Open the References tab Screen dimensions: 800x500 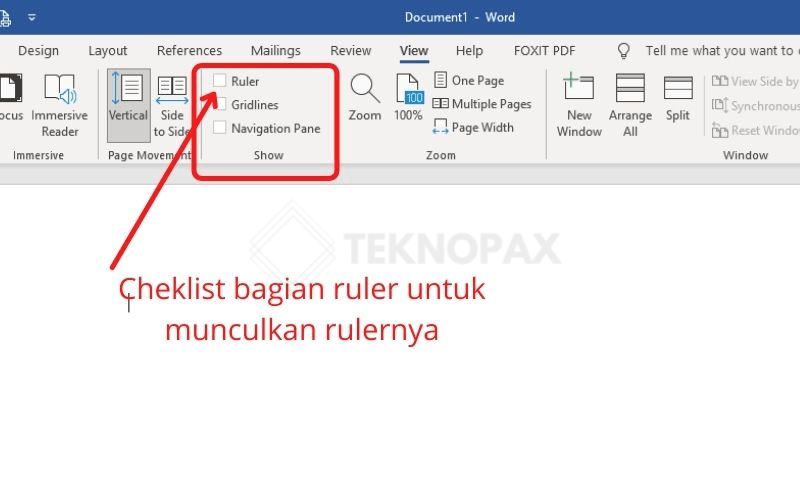coord(189,51)
